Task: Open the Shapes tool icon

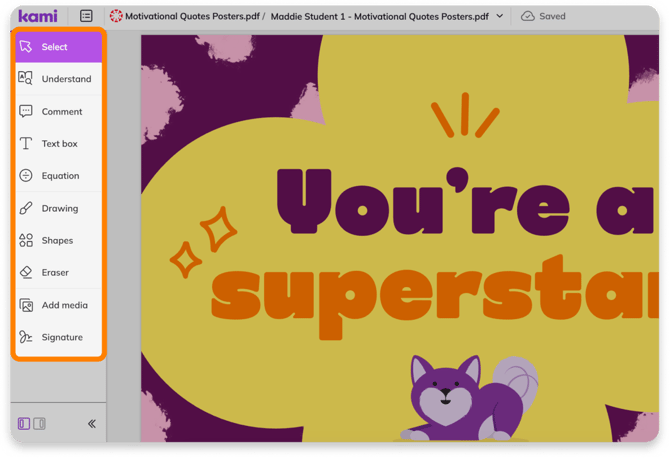Action: [x=26, y=240]
